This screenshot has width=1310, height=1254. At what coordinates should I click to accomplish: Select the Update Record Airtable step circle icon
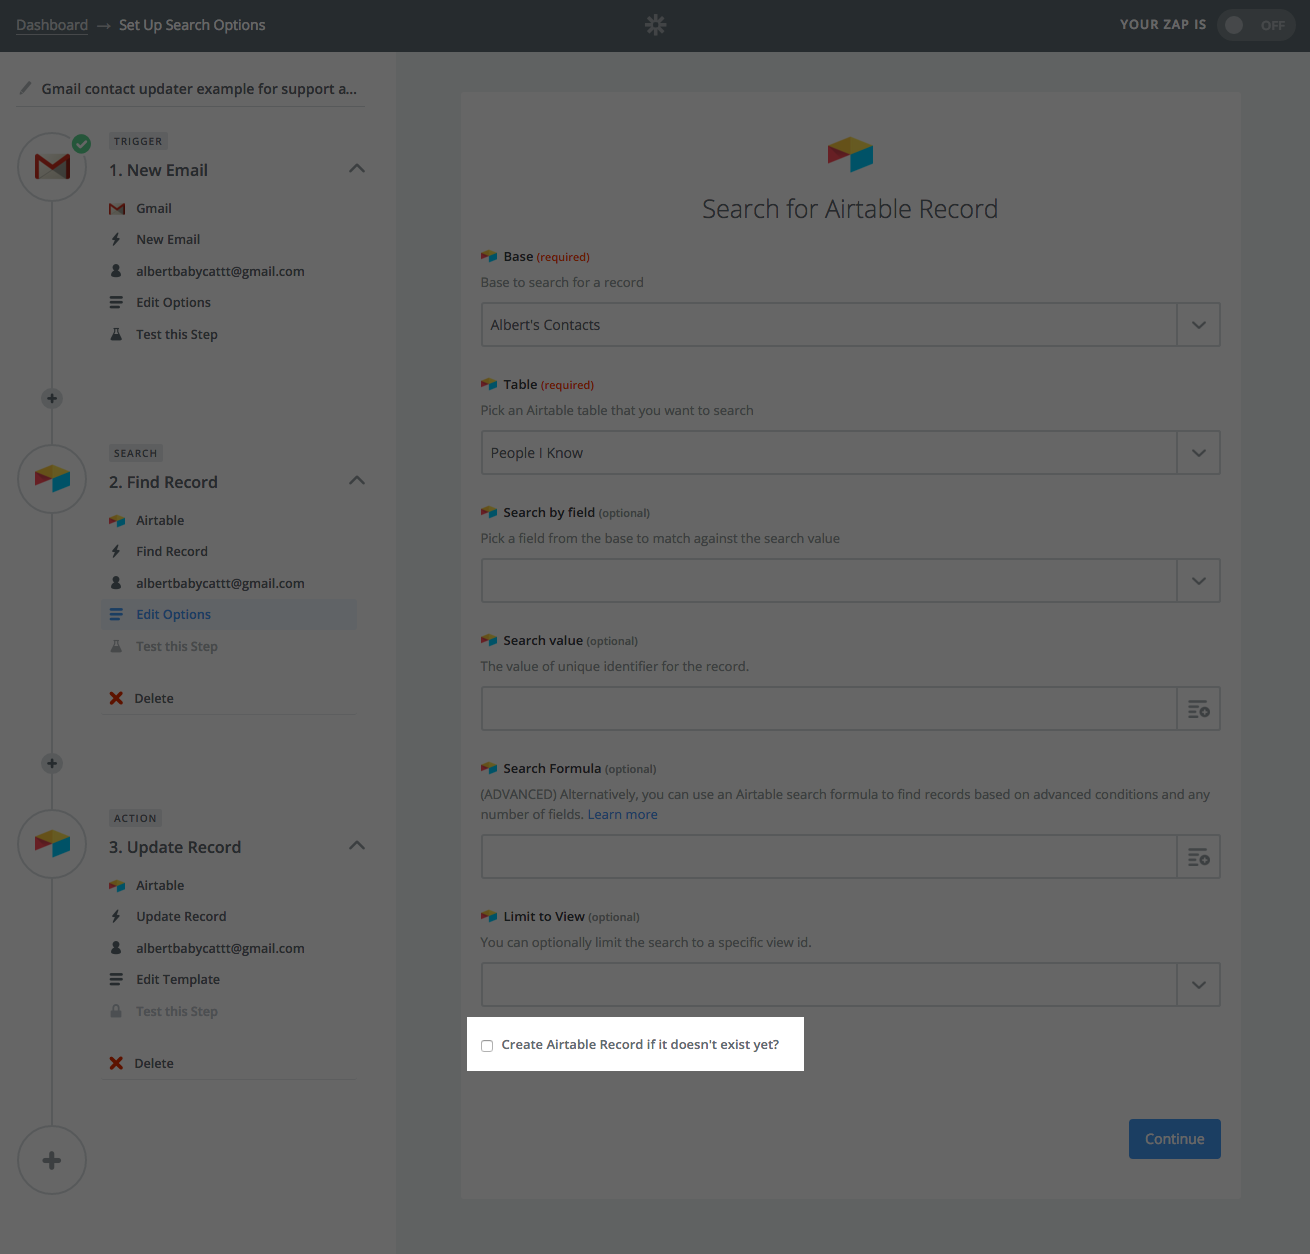click(52, 844)
